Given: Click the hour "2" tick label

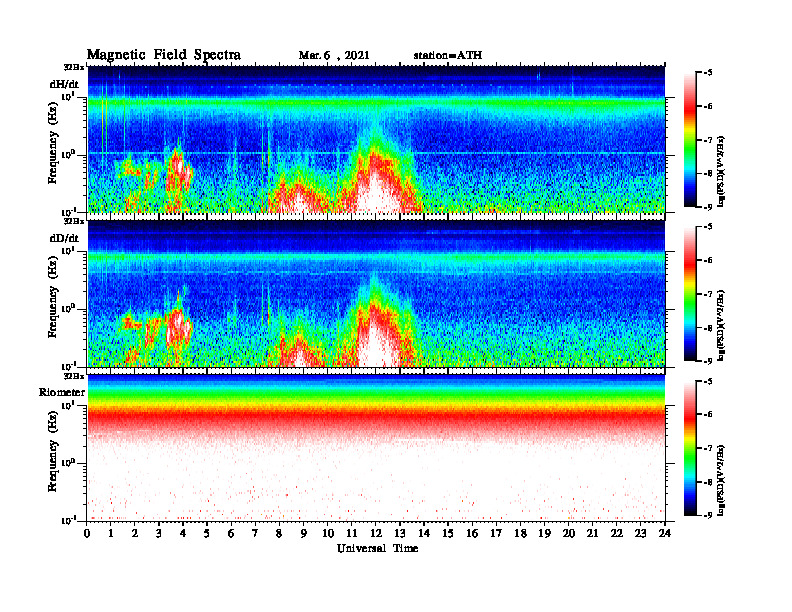Looking at the screenshot, I should [x=135, y=533].
